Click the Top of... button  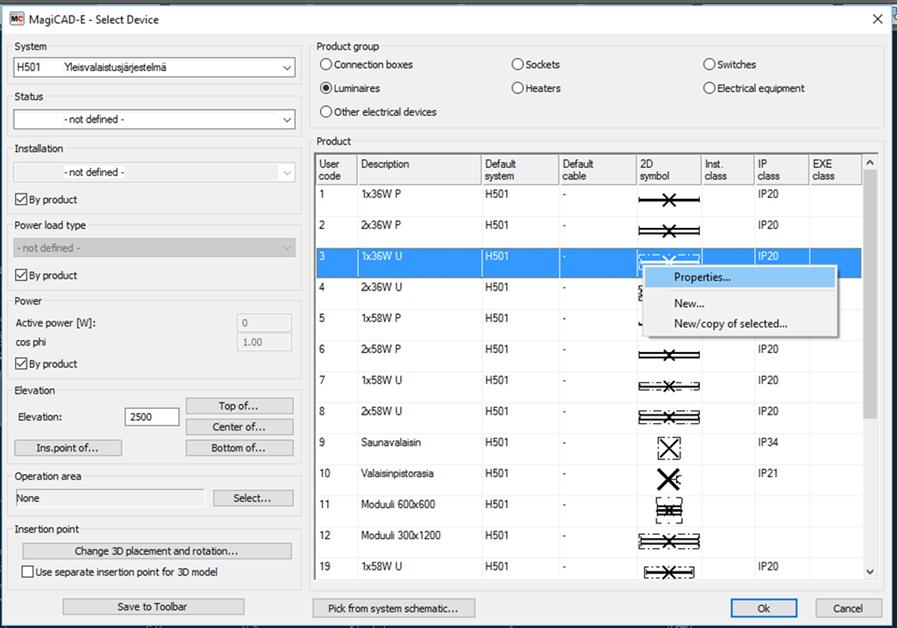pos(239,406)
